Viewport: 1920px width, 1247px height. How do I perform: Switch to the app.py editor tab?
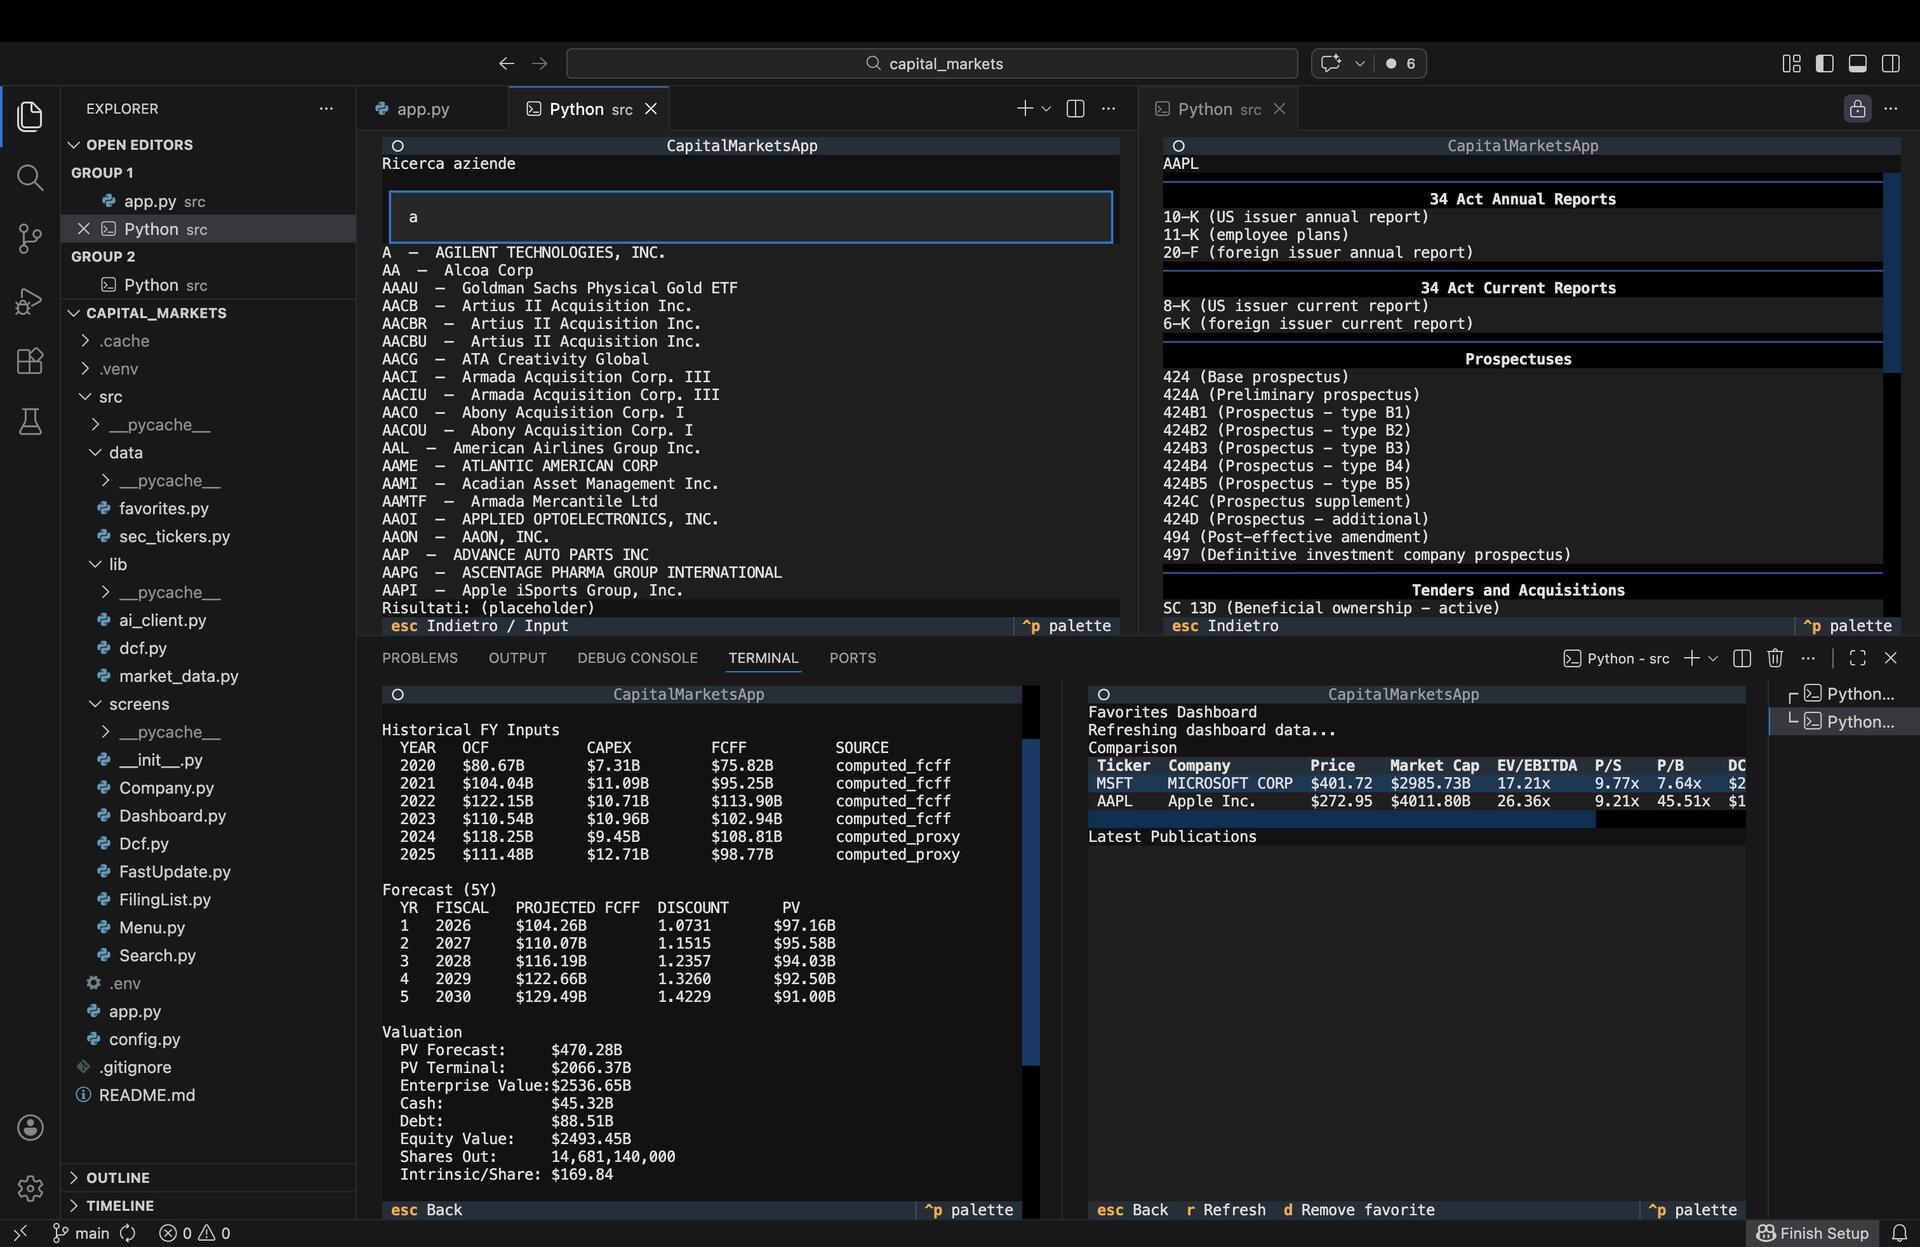[422, 108]
